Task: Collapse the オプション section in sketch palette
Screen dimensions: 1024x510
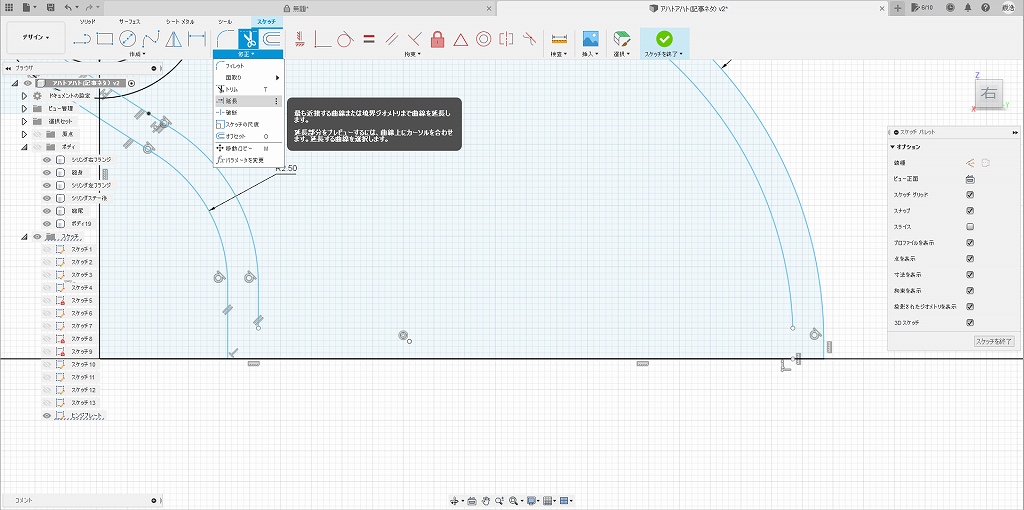Action: (893, 147)
